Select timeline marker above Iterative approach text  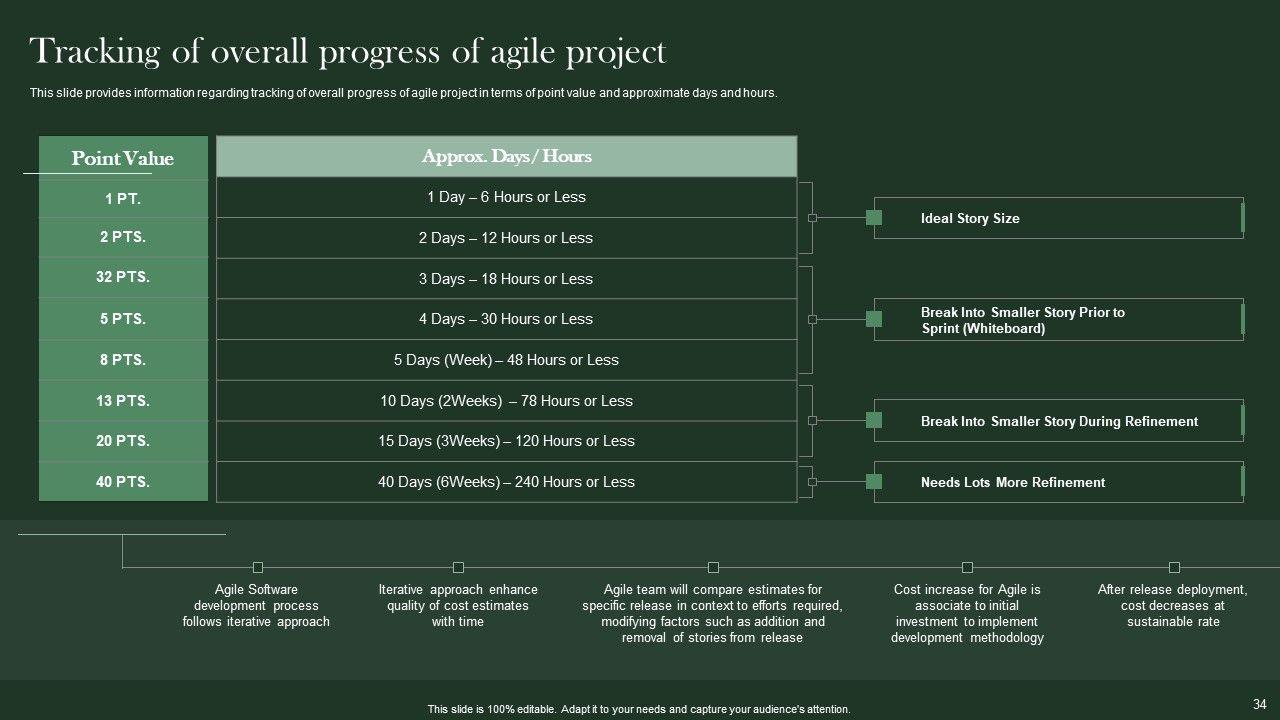tap(458, 567)
